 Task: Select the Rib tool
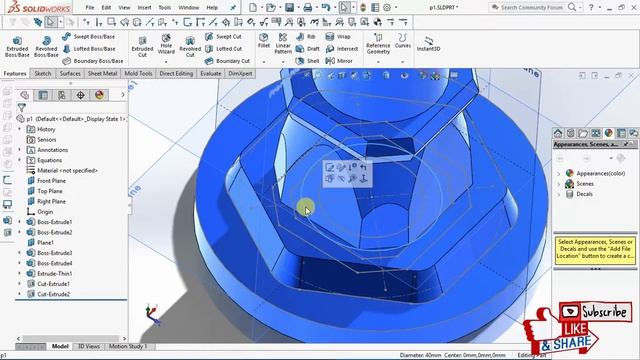pyautogui.click(x=306, y=36)
